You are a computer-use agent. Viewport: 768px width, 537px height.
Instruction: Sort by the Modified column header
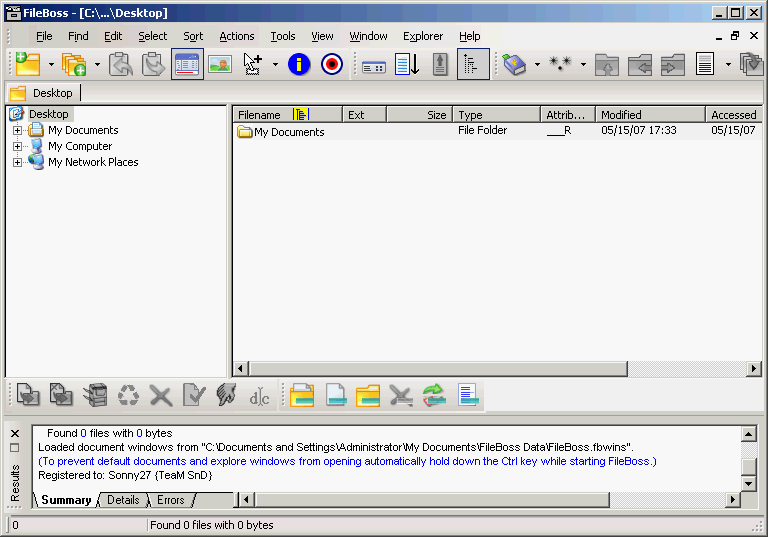pyautogui.click(x=650, y=115)
